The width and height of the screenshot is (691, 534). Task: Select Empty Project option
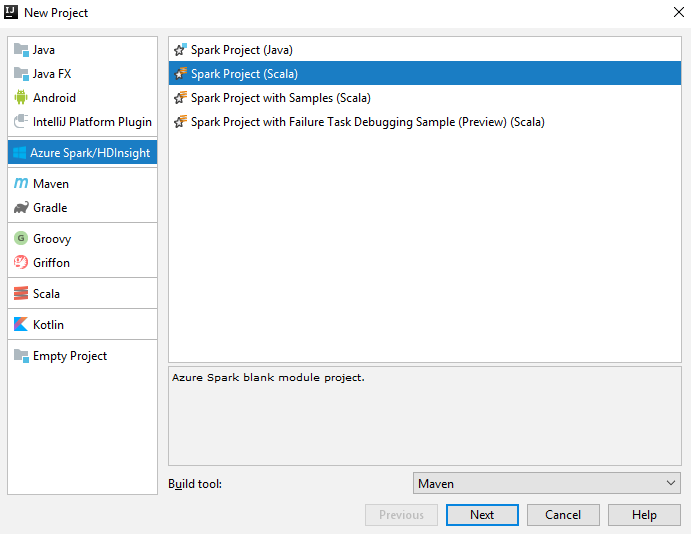click(x=70, y=356)
